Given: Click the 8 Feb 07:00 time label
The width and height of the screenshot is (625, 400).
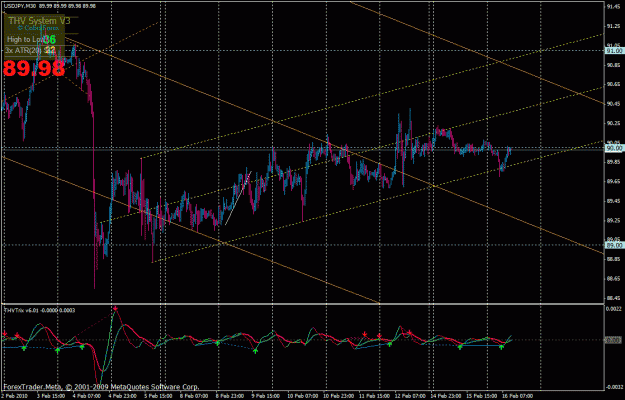Looking at the screenshot, I should point(194,396).
